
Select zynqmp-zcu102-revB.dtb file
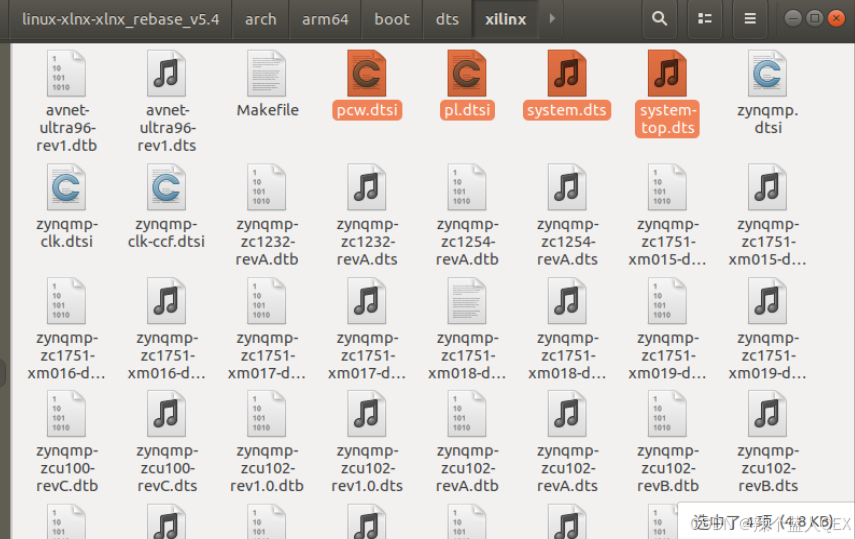(x=667, y=442)
